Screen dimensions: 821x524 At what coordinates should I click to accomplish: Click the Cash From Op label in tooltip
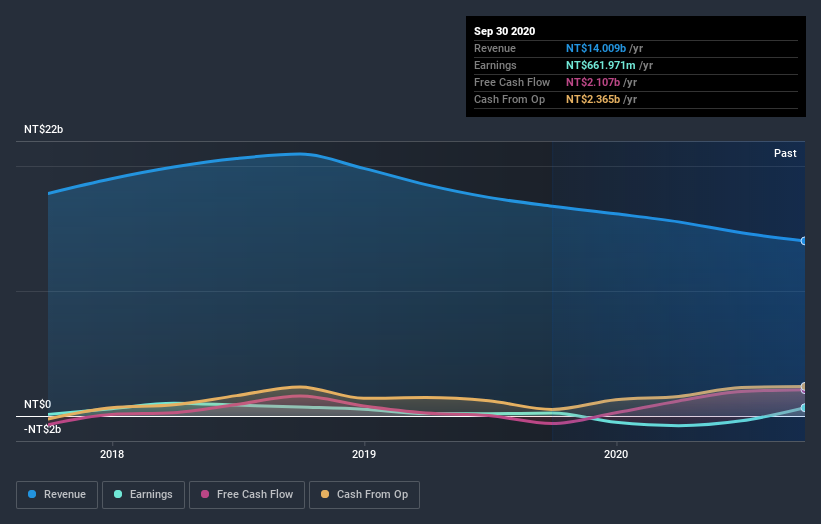(x=509, y=99)
